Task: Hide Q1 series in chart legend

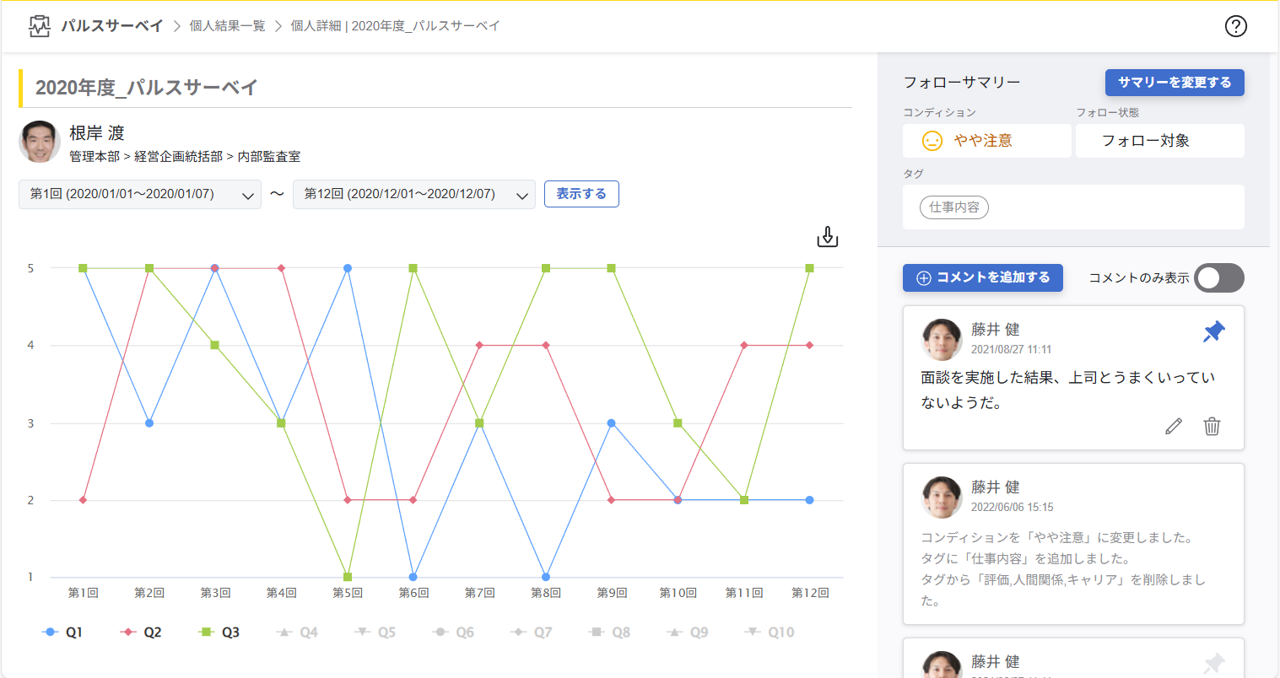Action: (63, 632)
